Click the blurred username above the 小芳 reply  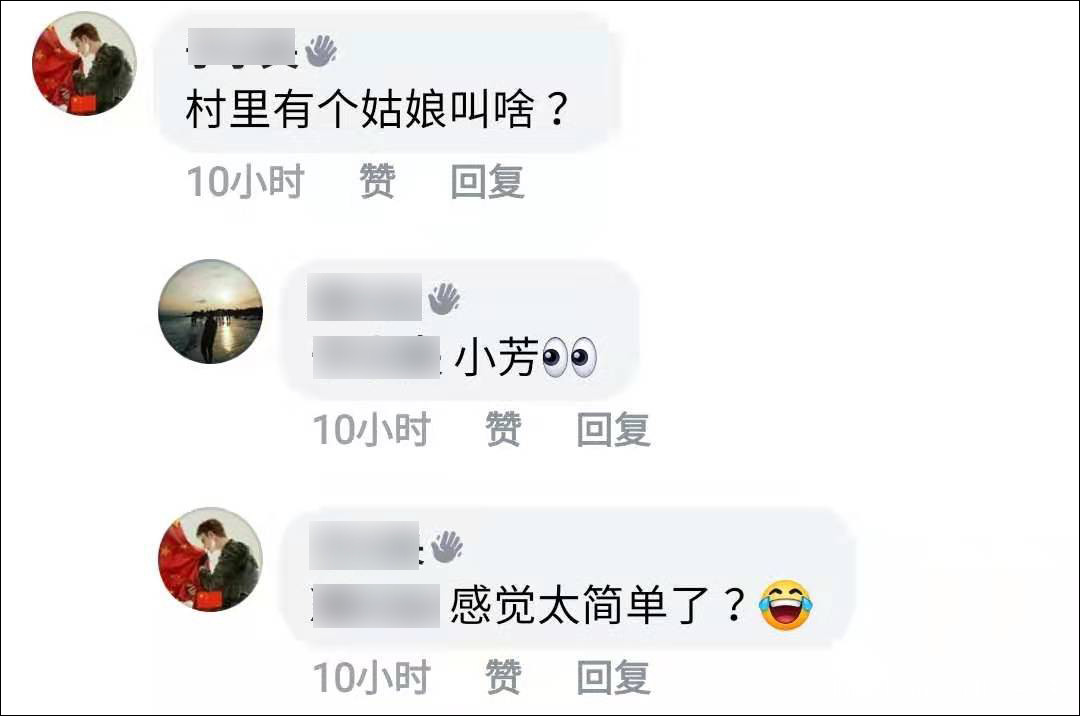[364, 297]
